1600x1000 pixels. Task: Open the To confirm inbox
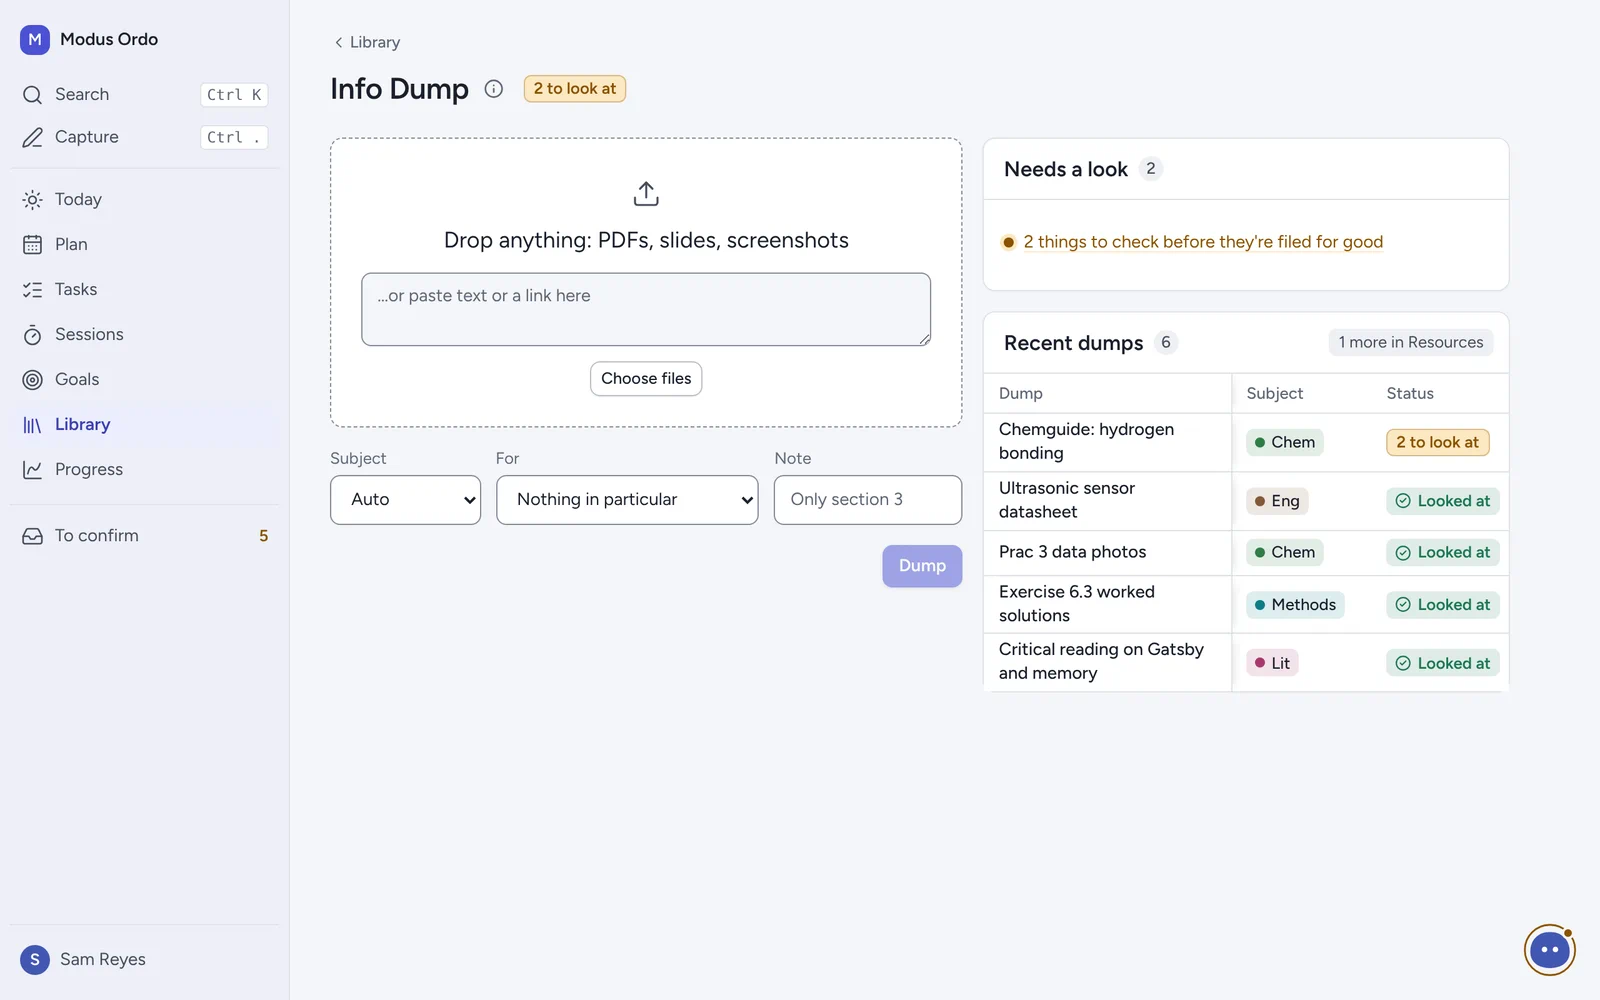[x=145, y=536]
